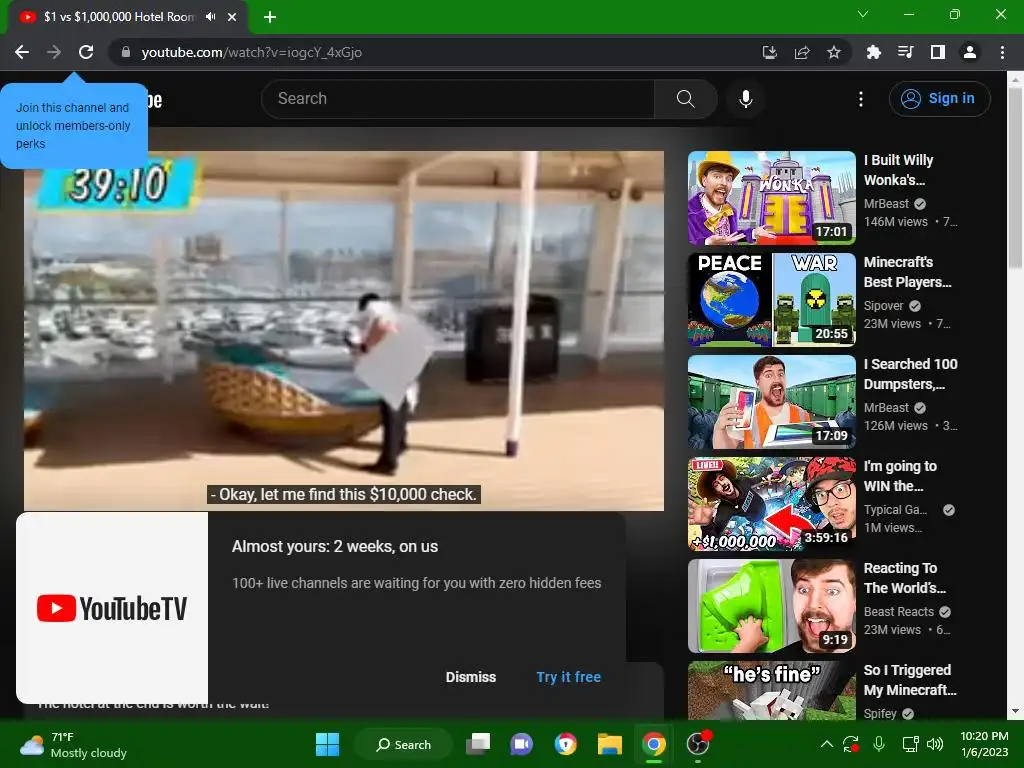Viewport: 1024px width, 768px height.
Task: Open the I Built Willy Wonka's thumbnail
Action: [x=771, y=198]
